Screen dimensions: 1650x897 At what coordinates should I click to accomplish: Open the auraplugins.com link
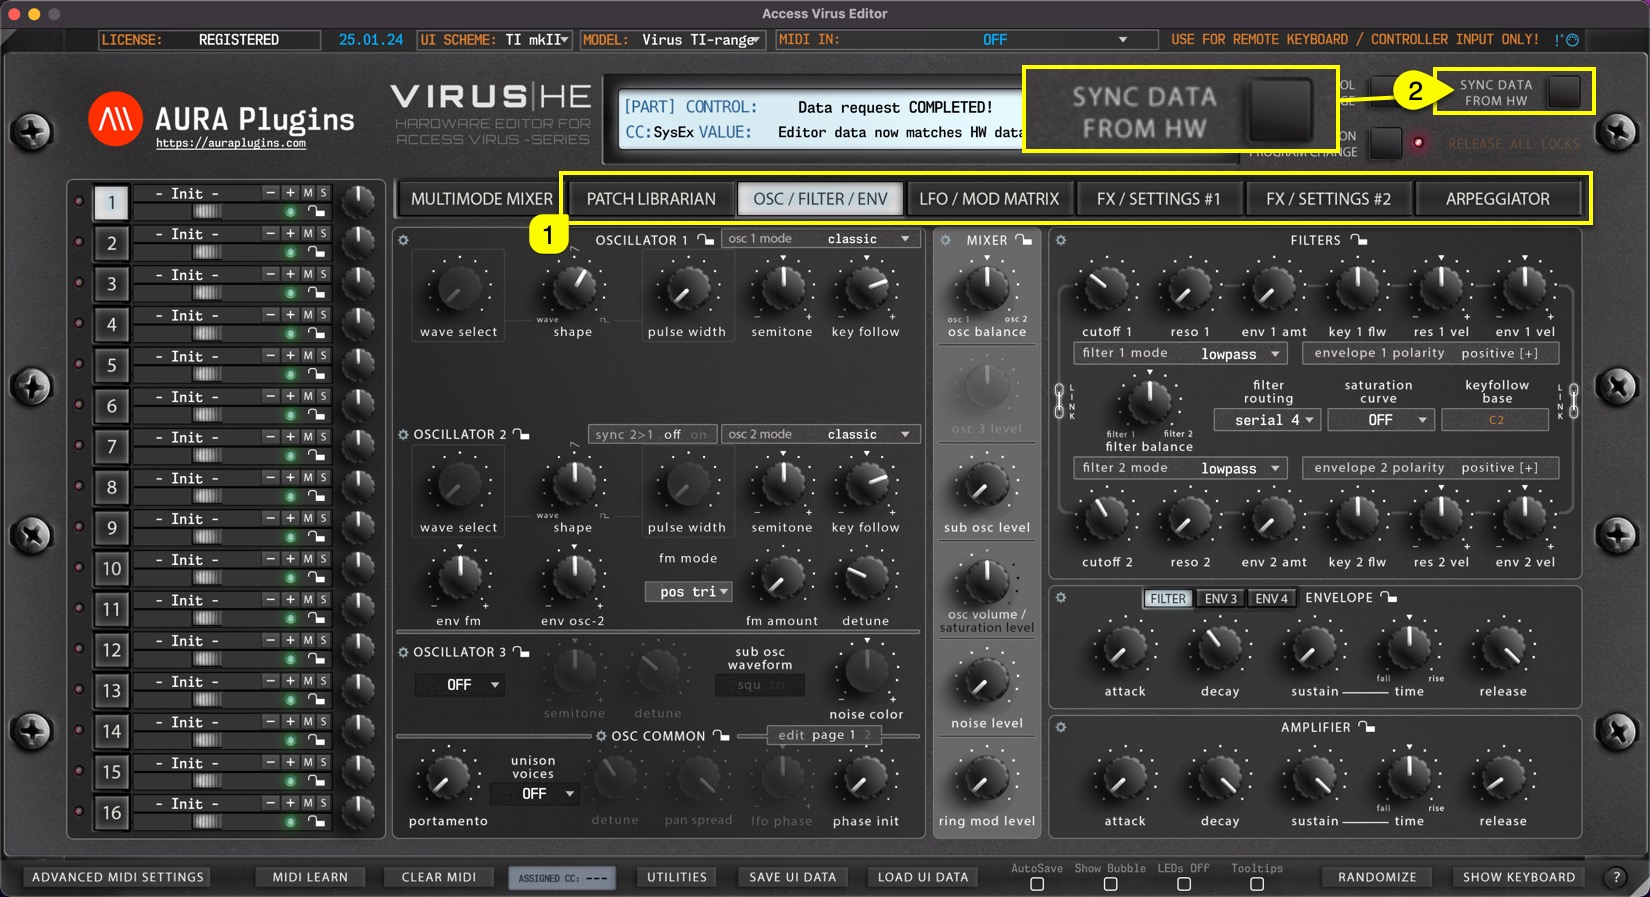(231, 144)
